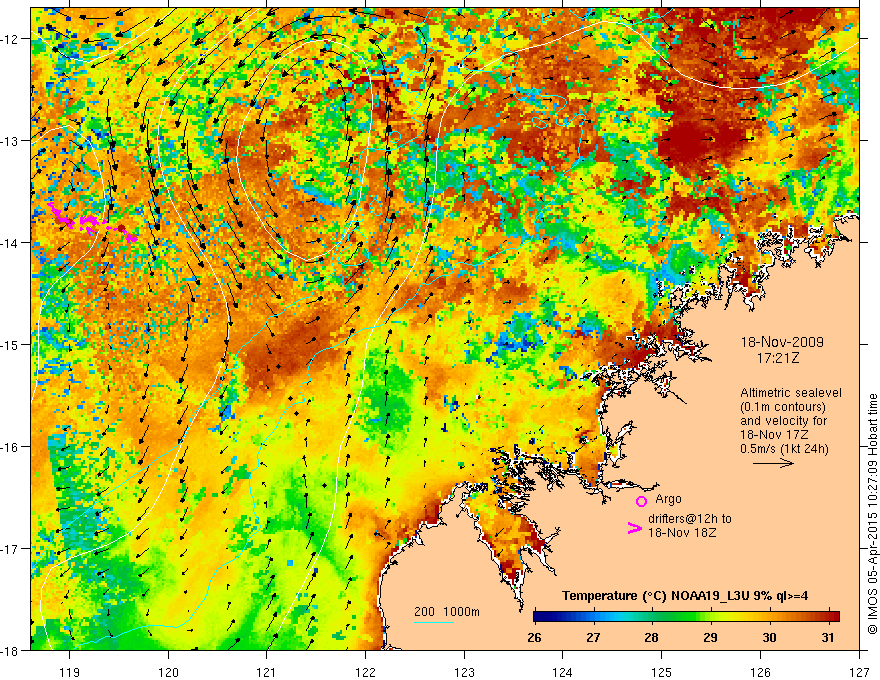The height and width of the screenshot is (680, 880).
Task: Click the temperature color bar
Action: click(686, 616)
